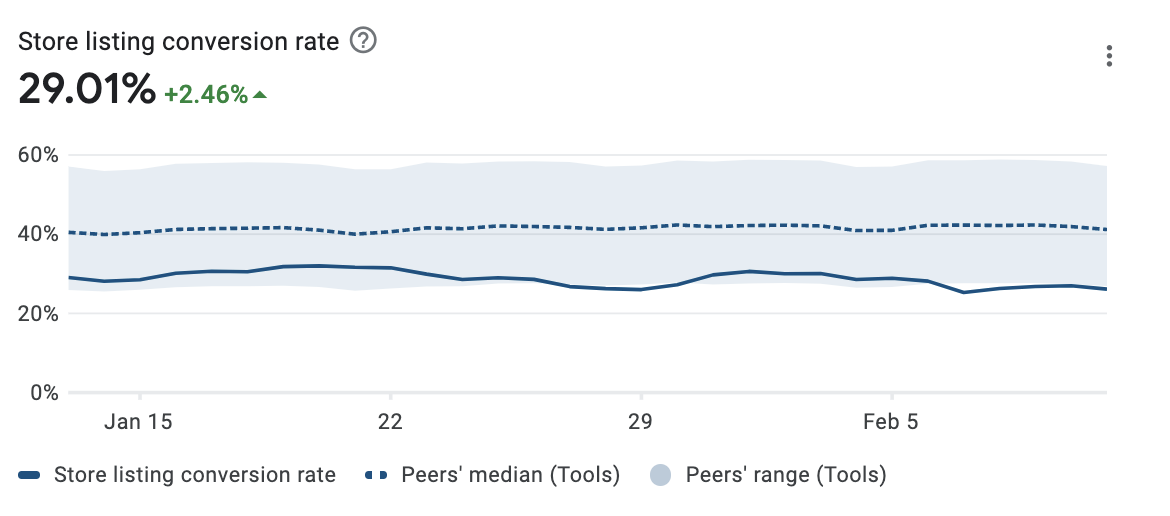Click the 0% y-axis label
The image size is (1170, 516).
point(44,392)
